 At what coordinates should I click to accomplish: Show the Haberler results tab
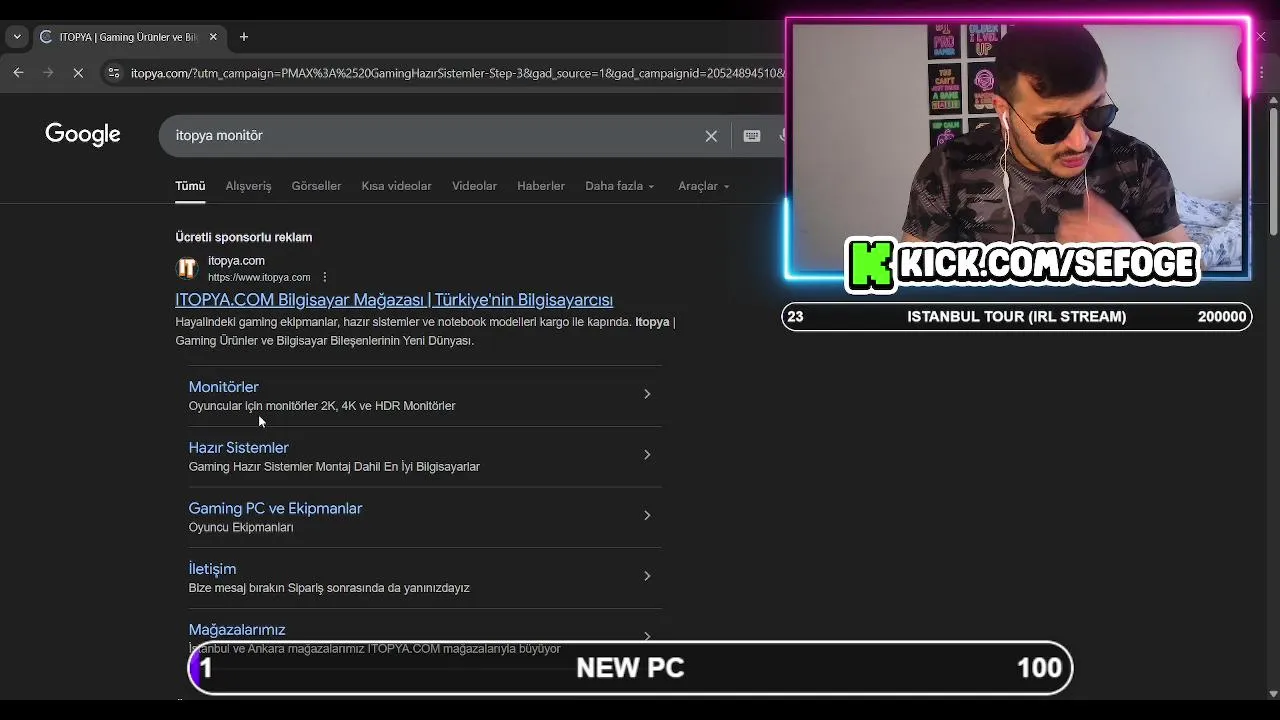point(541,186)
